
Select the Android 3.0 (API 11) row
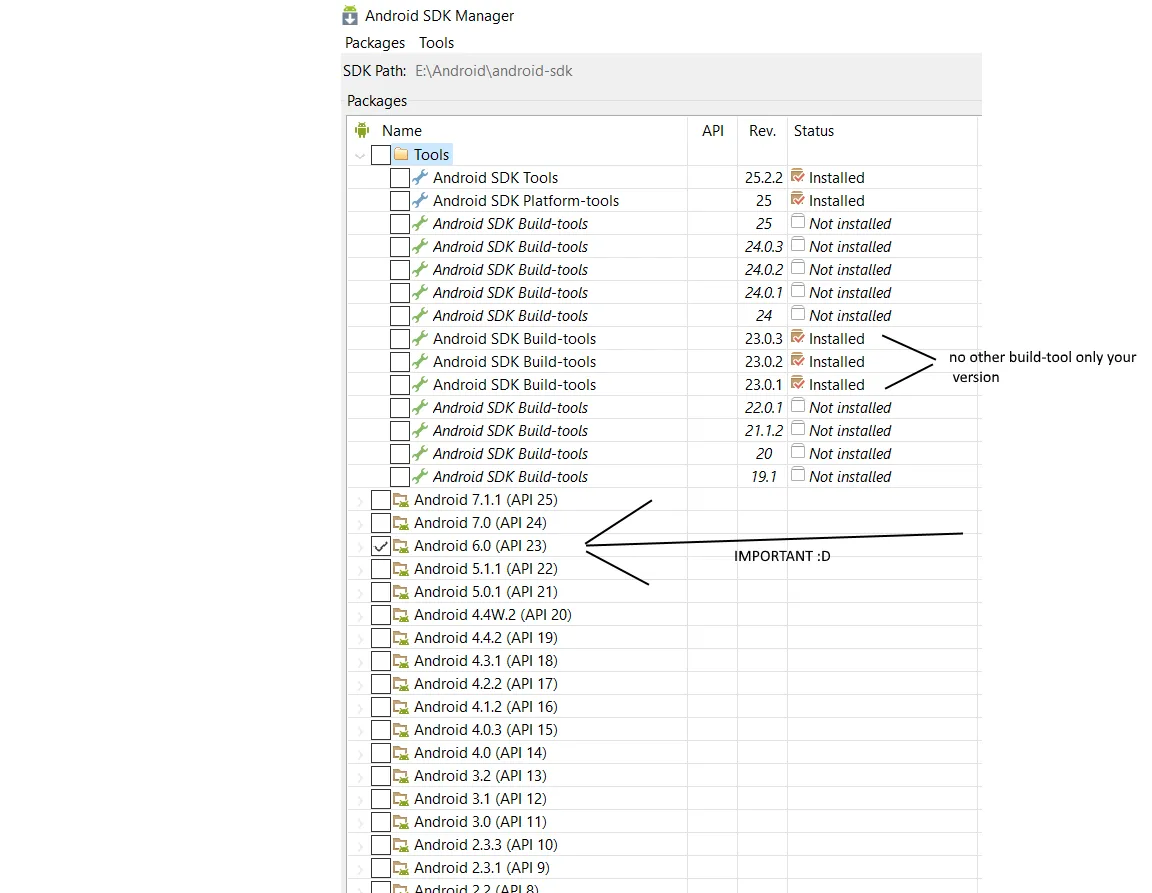664,822
